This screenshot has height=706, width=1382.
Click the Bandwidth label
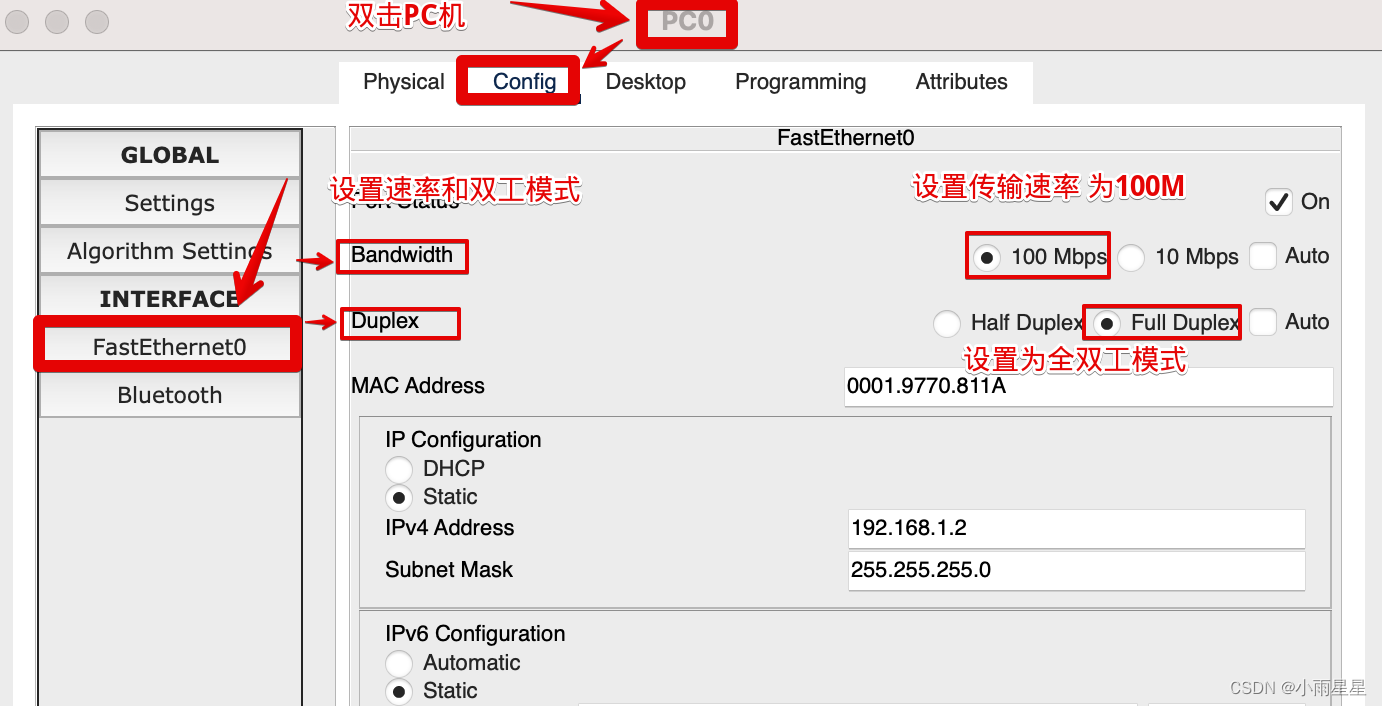[x=402, y=255]
